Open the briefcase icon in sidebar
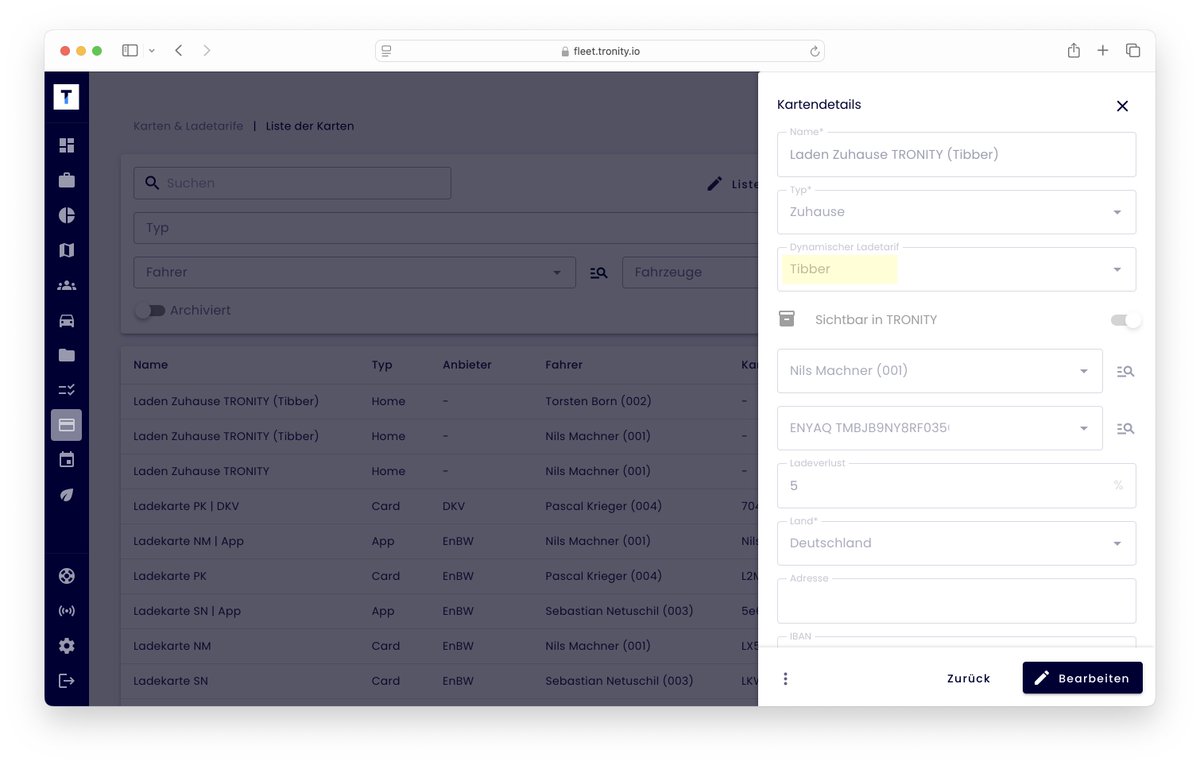Screen dimensions: 1200x765 [x=66, y=180]
